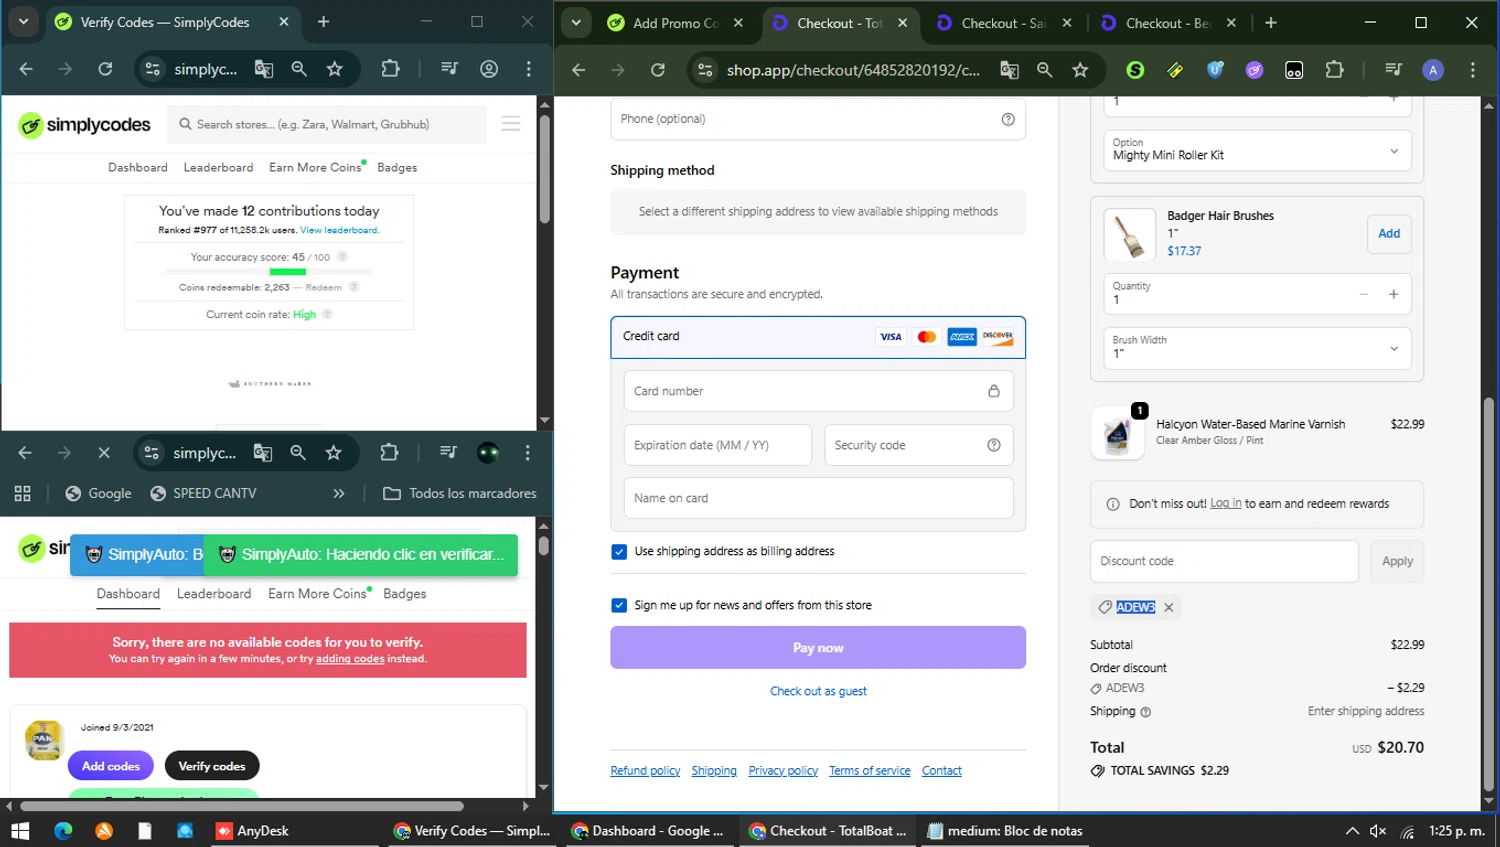Decrease Badger Hair Brushes quantity with minus
Viewport: 1500px width, 847px height.
pyautogui.click(x=1364, y=294)
